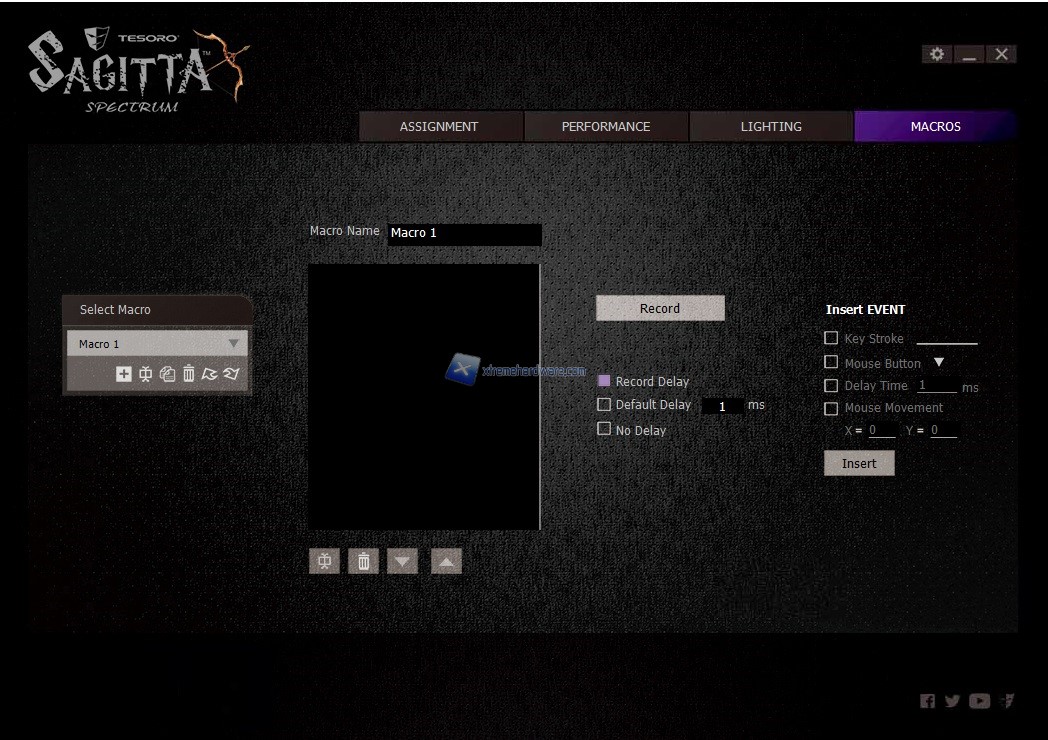Switch to the PERFORMANCE tab
Image resolution: width=1048 pixels, height=740 pixels.
605,127
